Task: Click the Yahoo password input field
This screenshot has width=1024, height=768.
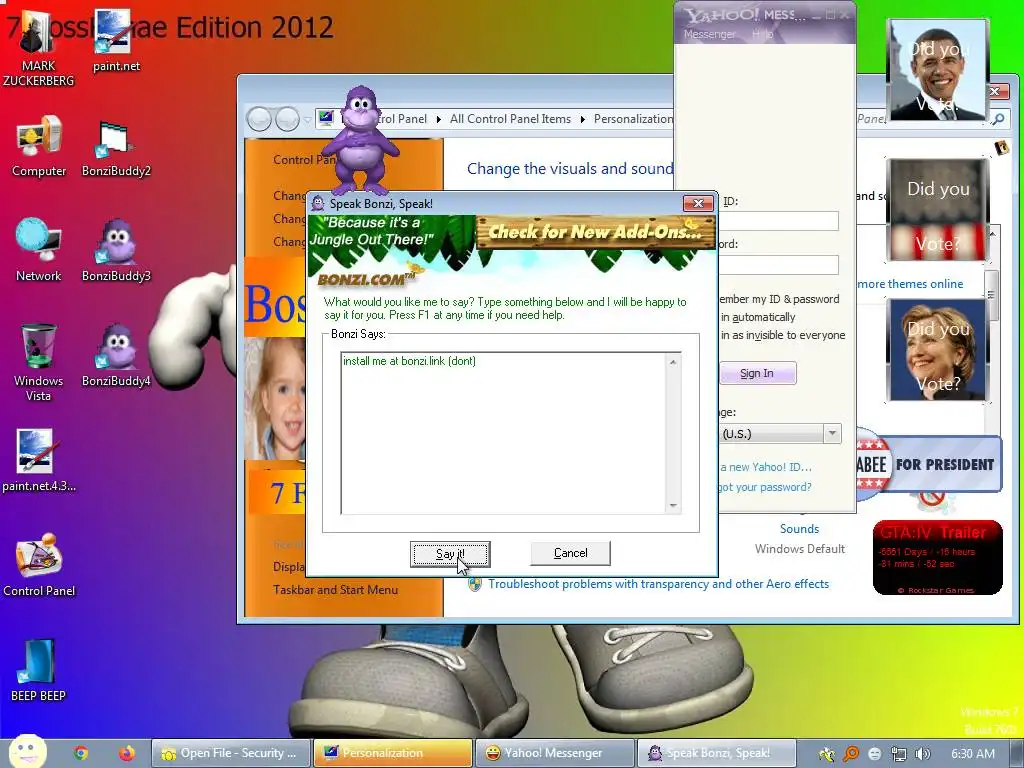Action: point(778,264)
